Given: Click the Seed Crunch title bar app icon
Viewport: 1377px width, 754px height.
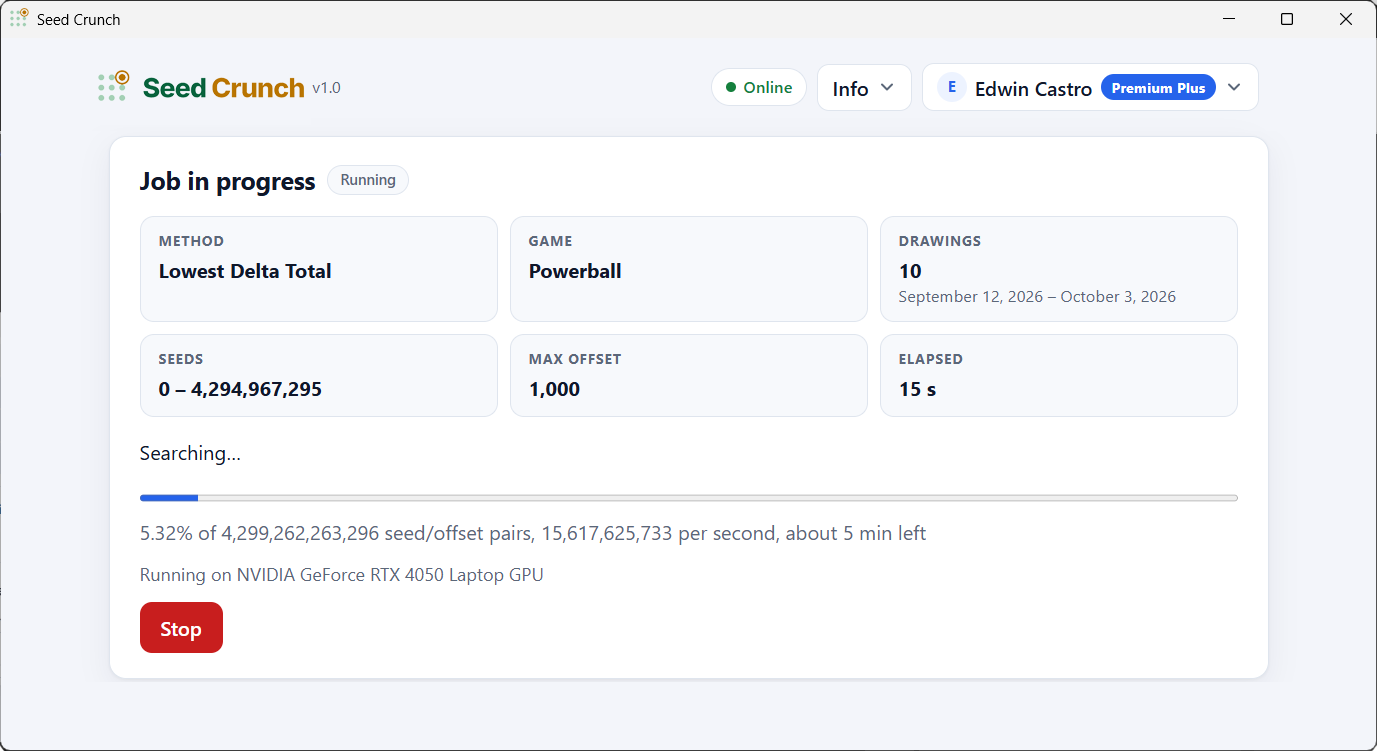Looking at the screenshot, I should click(x=19, y=18).
